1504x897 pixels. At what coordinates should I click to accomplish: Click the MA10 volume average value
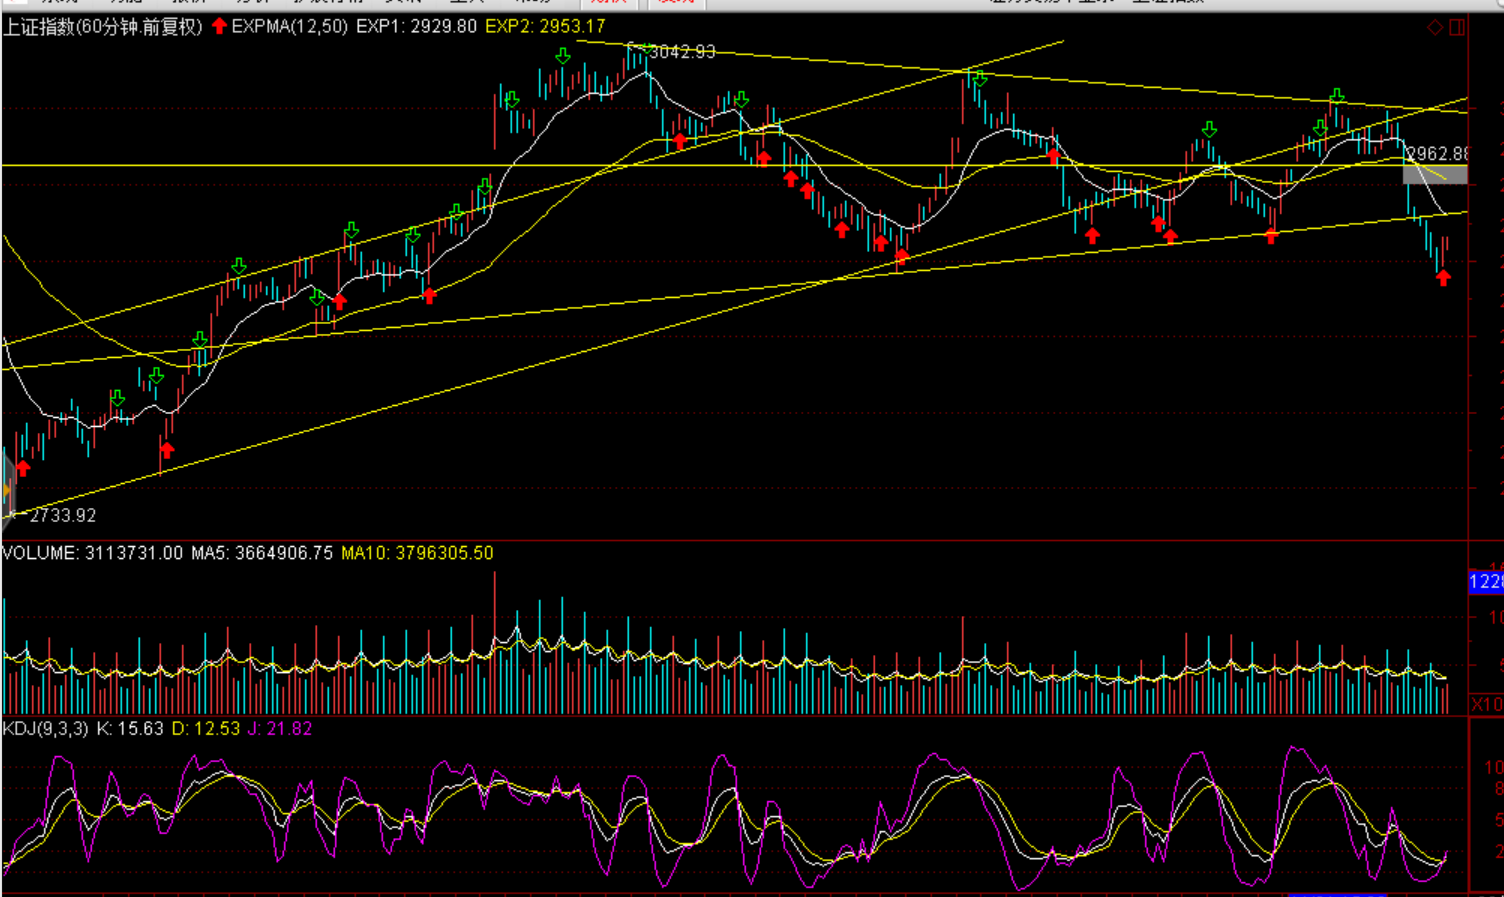pyautogui.click(x=417, y=553)
